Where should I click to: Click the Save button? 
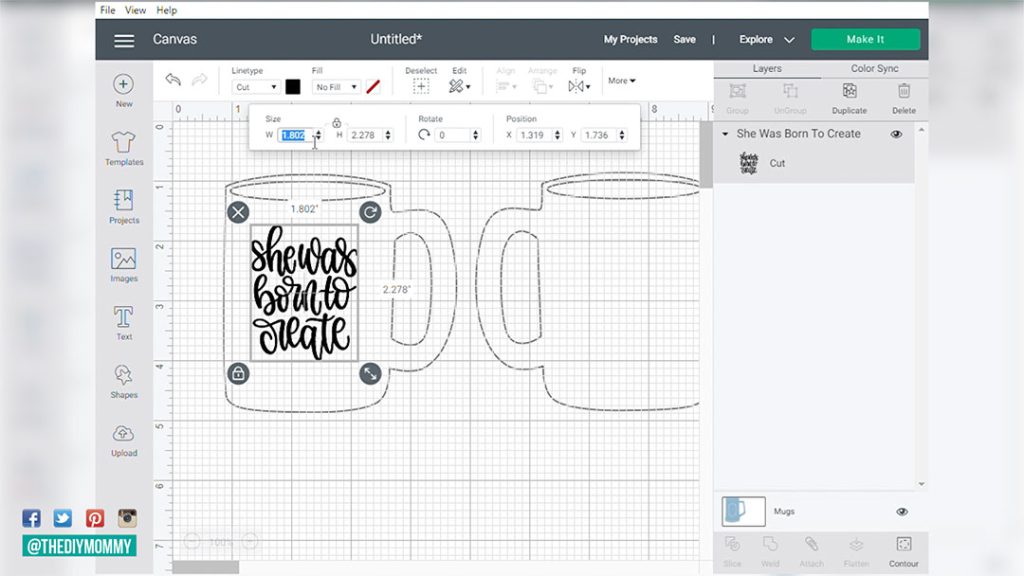coord(684,40)
